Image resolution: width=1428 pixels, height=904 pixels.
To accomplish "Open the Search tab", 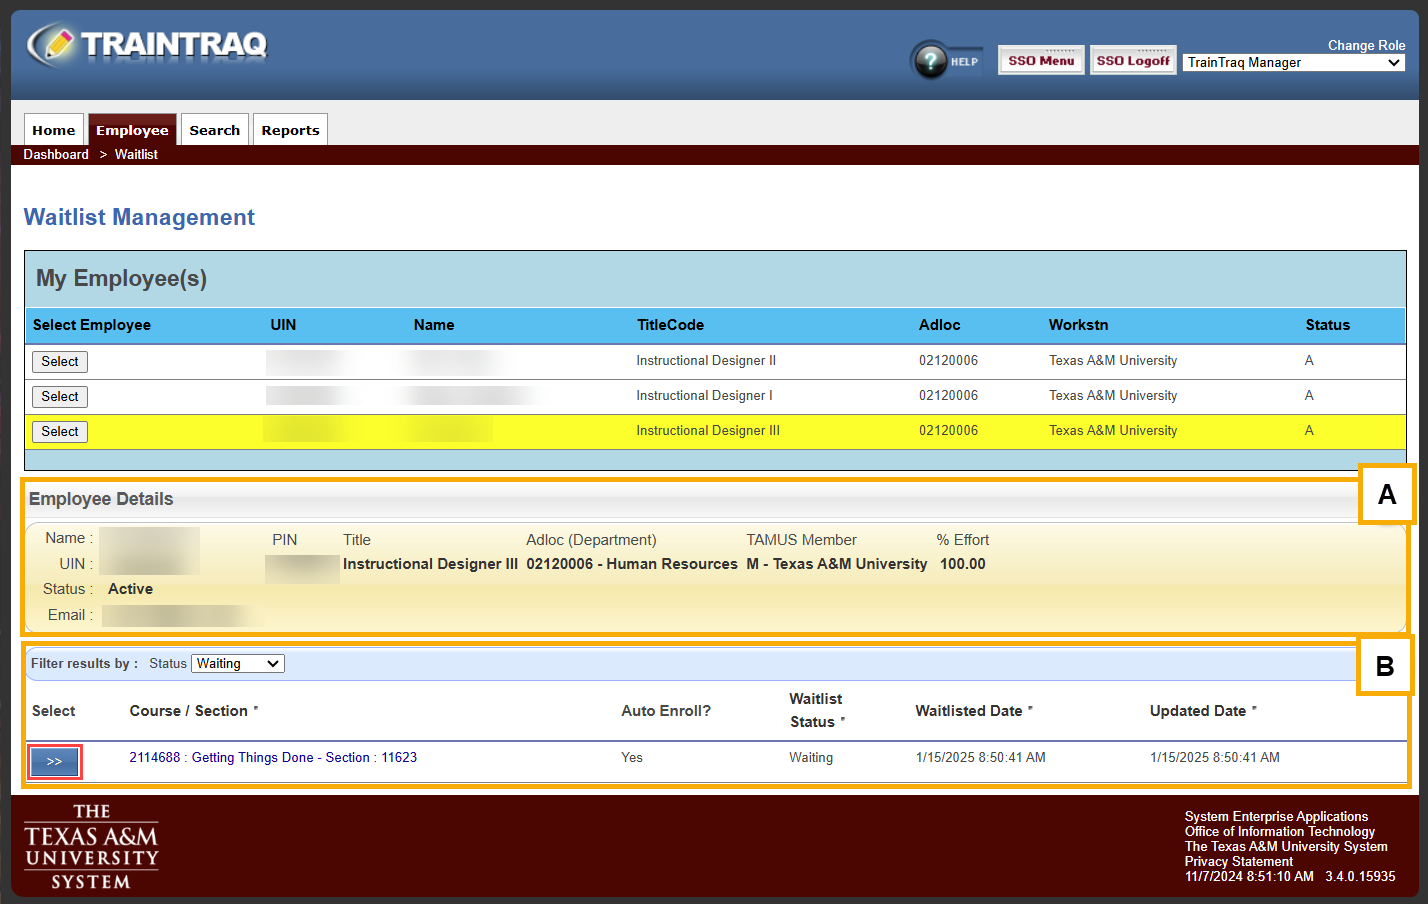I will 214,130.
